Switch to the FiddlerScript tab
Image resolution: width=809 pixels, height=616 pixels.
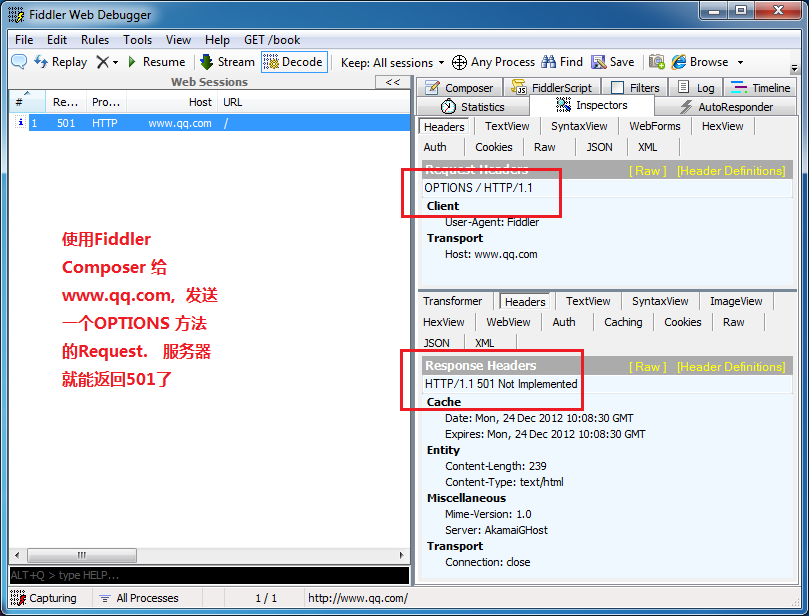coord(552,88)
